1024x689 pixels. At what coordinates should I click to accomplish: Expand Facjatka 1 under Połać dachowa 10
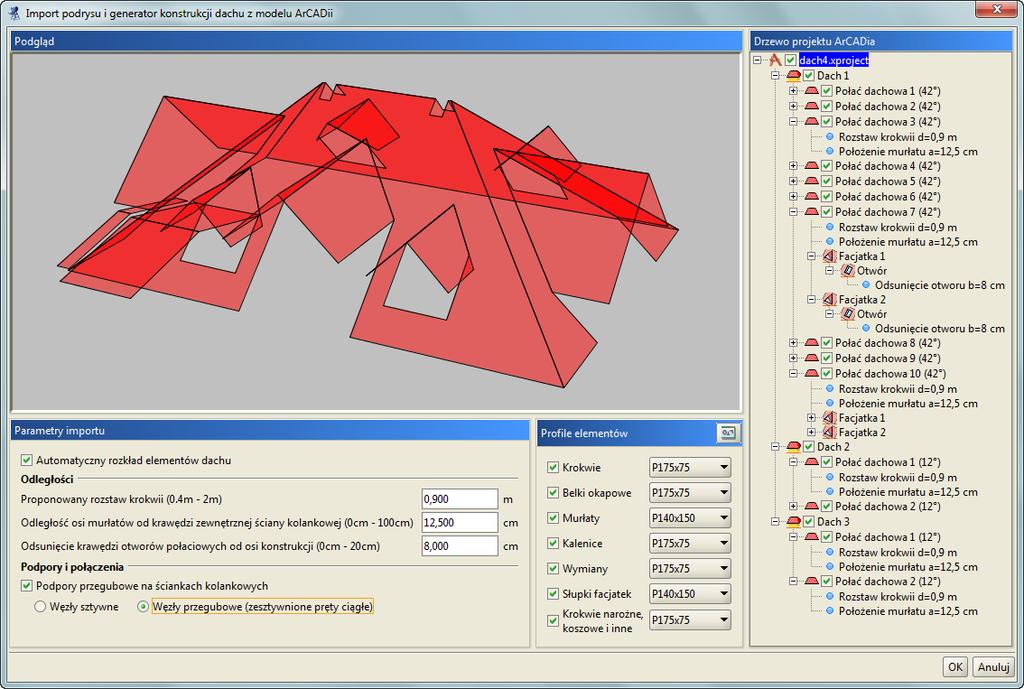[811, 418]
